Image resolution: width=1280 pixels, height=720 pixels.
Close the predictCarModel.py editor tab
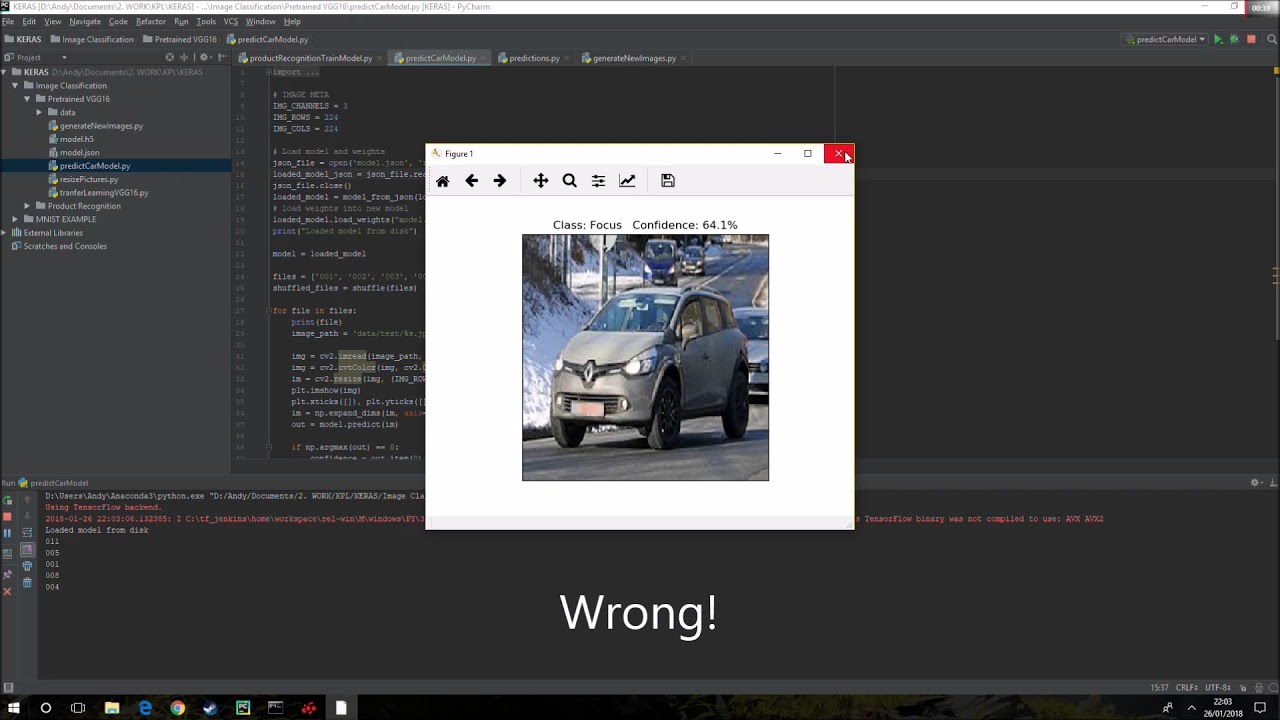pyautogui.click(x=483, y=58)
